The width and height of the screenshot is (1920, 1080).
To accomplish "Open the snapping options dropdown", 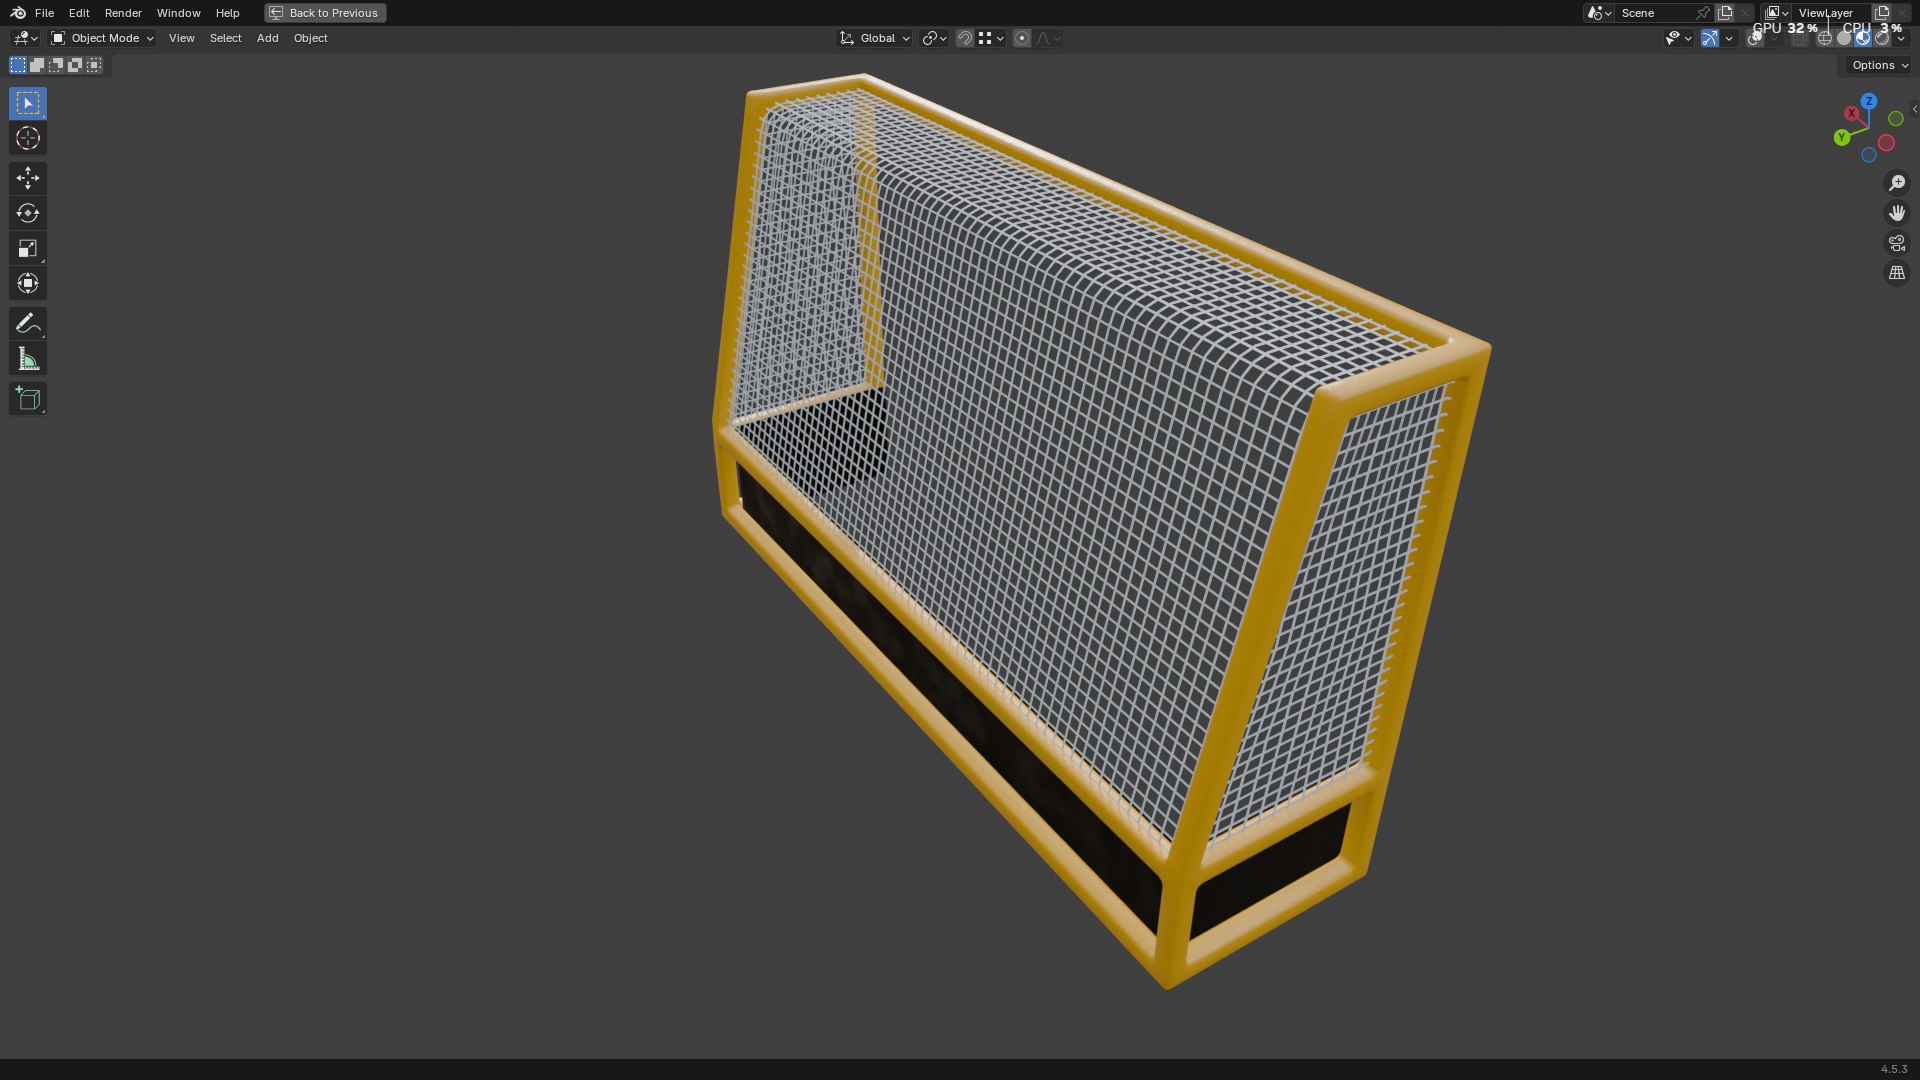I will 991,38.
